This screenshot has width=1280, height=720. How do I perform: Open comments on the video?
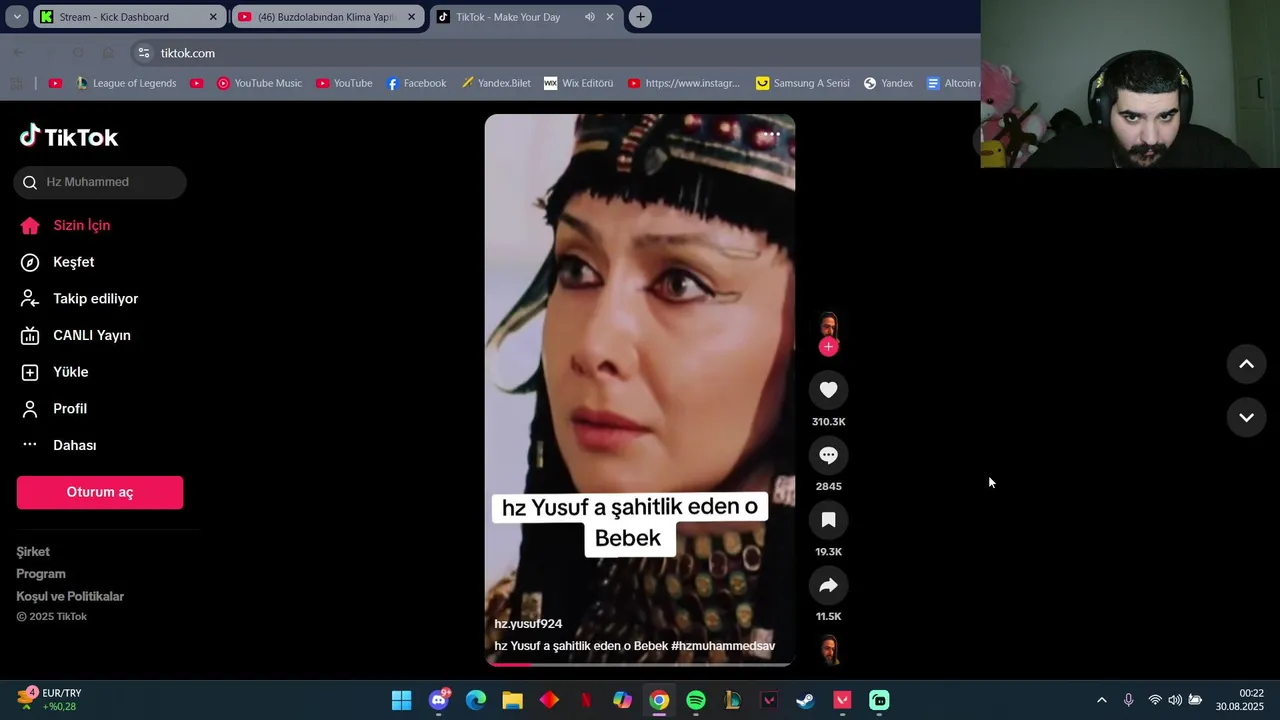coord(828,455)
